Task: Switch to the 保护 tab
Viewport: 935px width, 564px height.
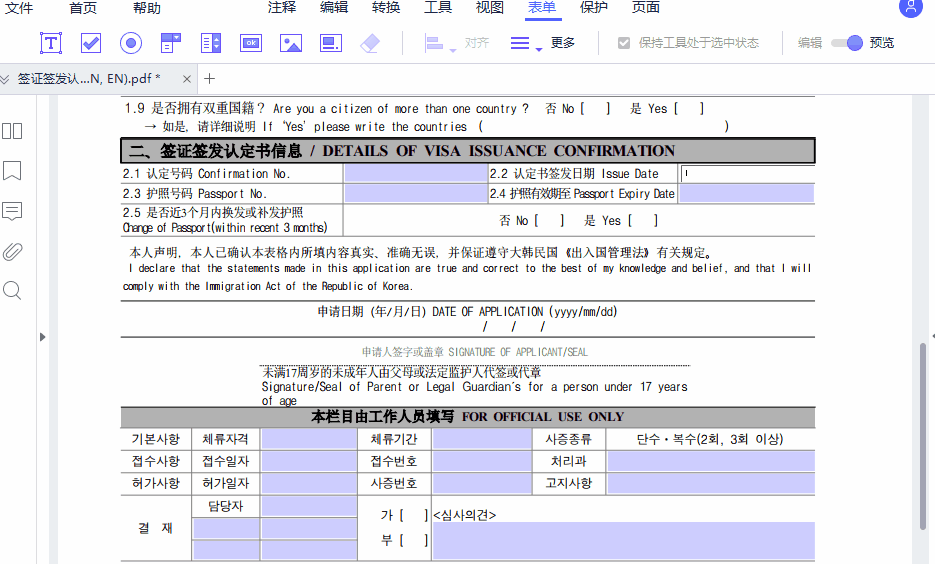Action: pos(593,7)
